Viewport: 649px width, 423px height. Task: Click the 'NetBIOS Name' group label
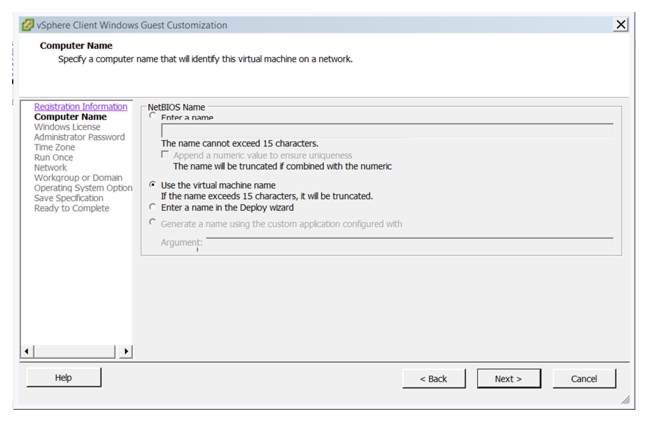(x=176, y=107)
